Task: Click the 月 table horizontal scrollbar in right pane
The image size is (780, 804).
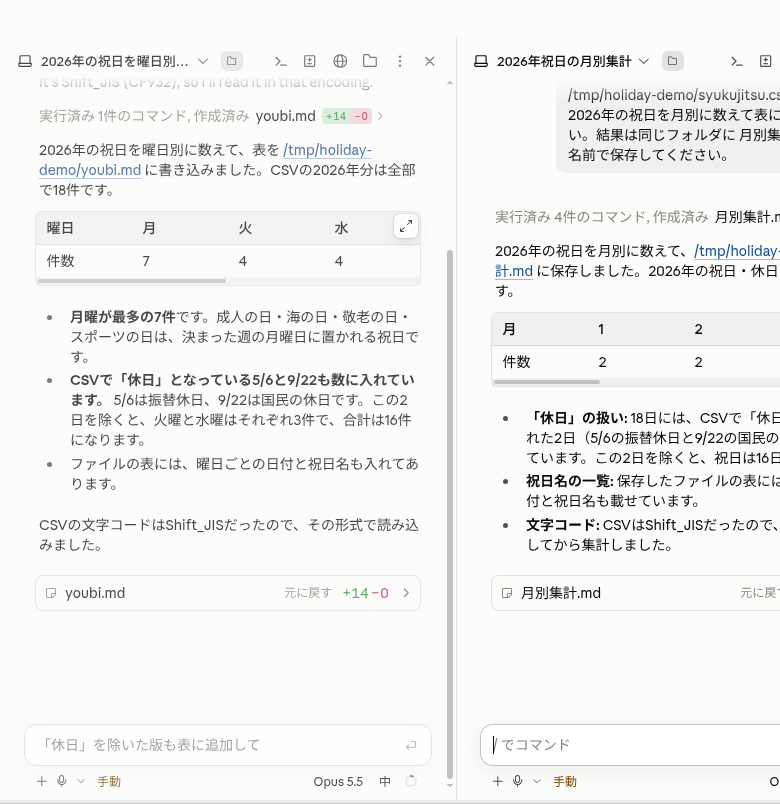Action: (x=547, y=382)
